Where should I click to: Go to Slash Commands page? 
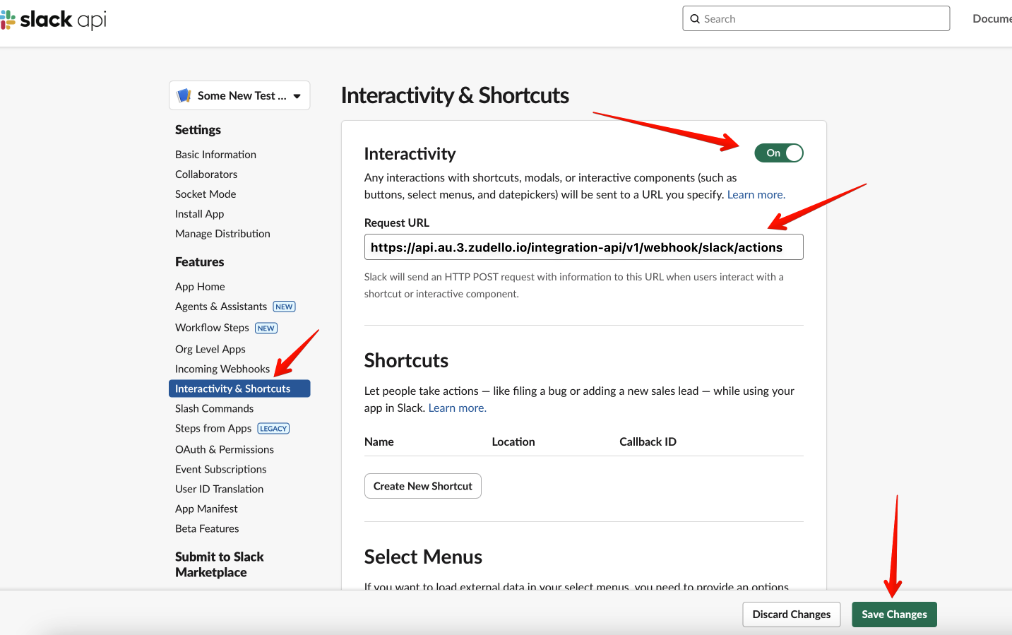(214, 409)
